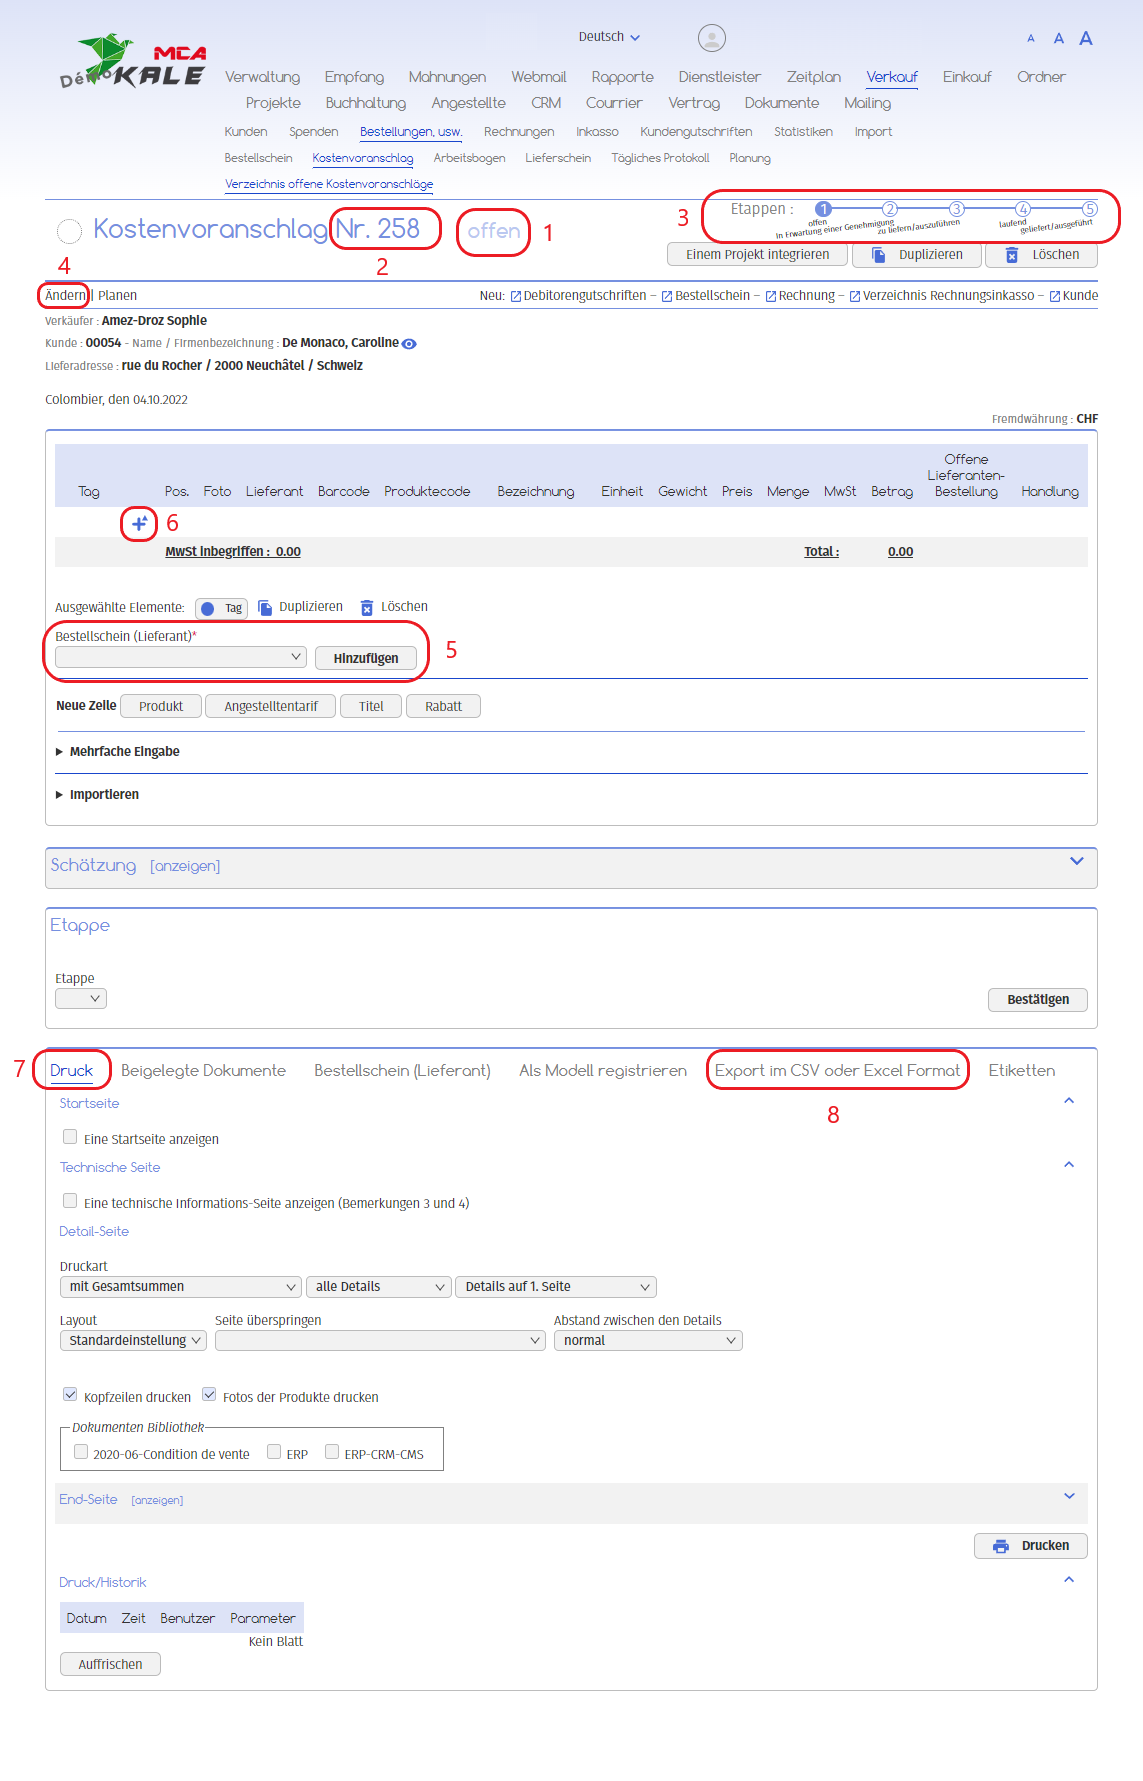Switch to Export im CSV oder Excel tab
This screenshot has width=1143, height=1781.
(x=837, y=1071)
